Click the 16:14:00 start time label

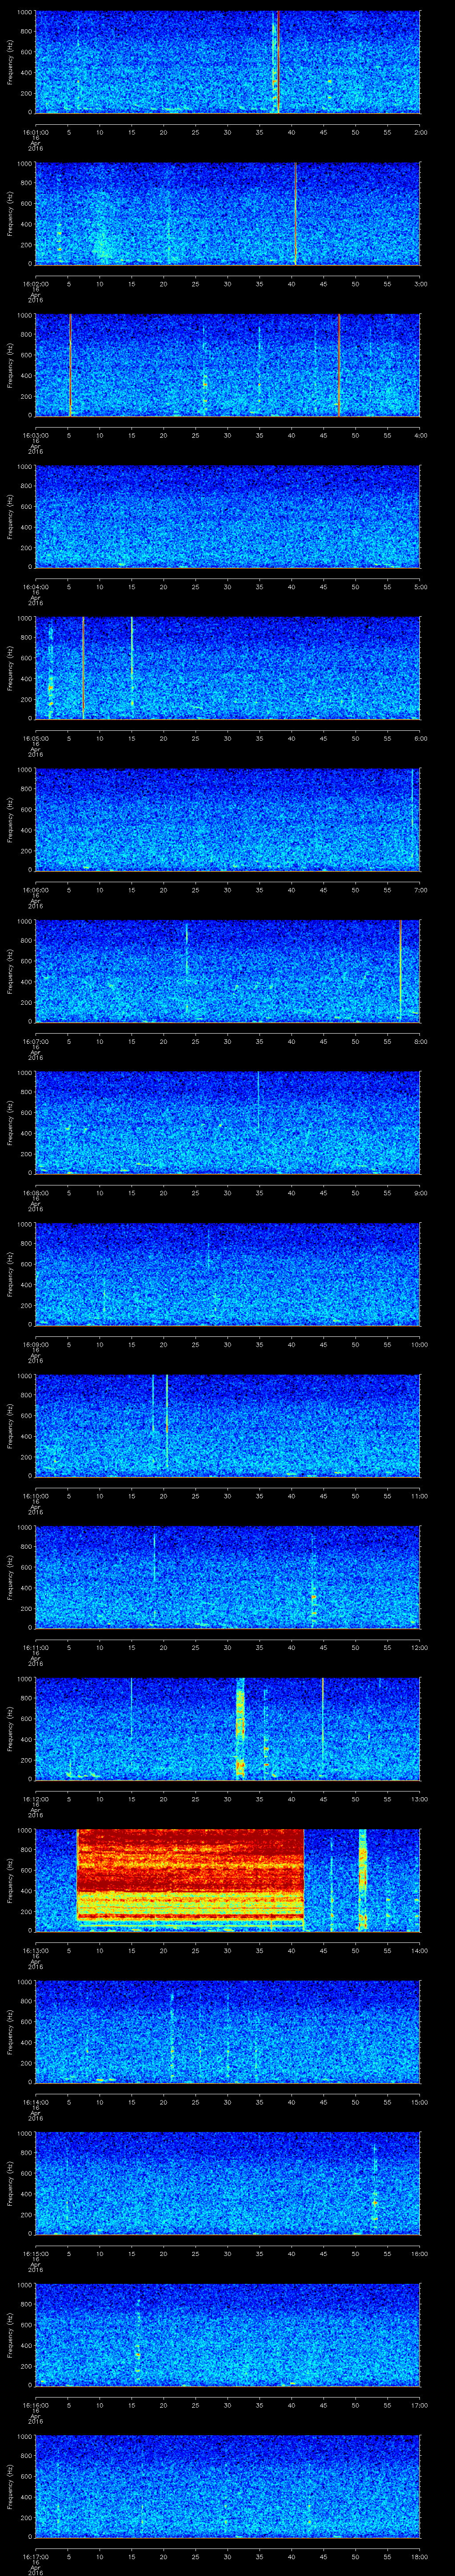(x=35, y=2102)
